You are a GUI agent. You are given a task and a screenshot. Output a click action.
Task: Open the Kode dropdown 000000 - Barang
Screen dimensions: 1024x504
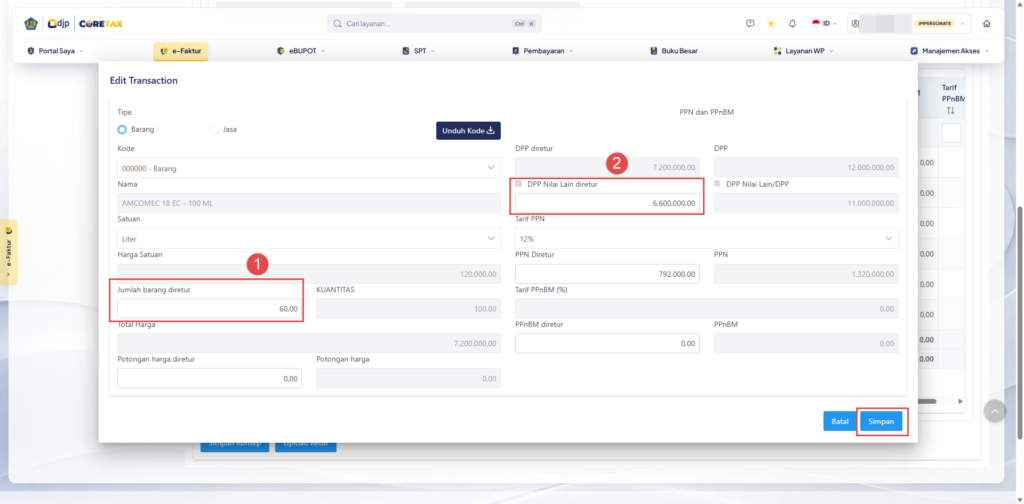309,168
